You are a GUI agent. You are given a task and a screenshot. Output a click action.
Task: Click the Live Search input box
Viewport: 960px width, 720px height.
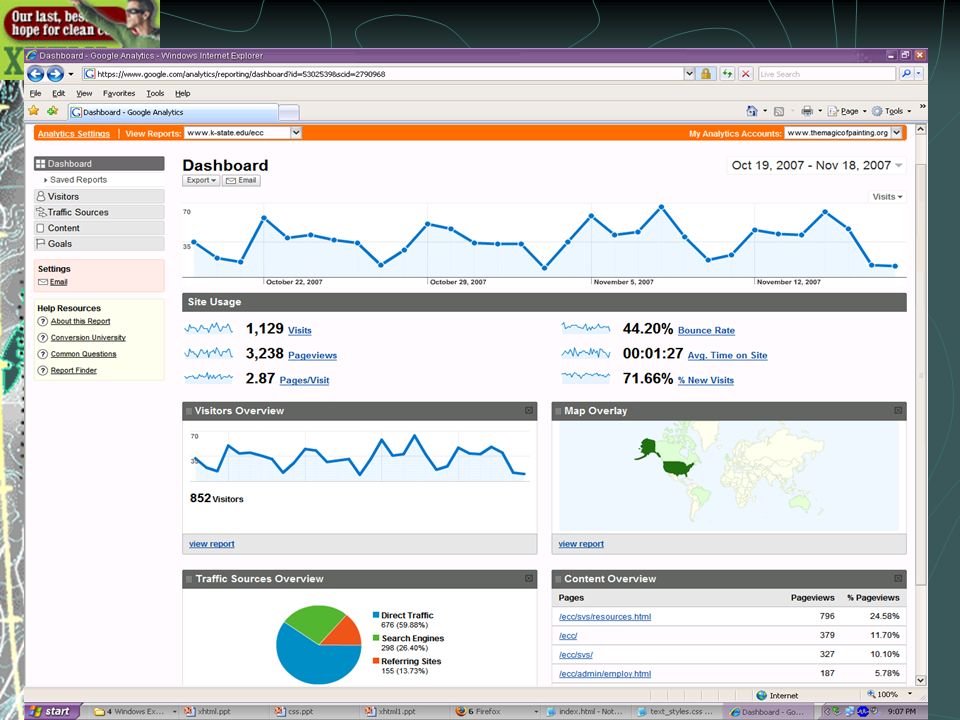coord(827,74)
